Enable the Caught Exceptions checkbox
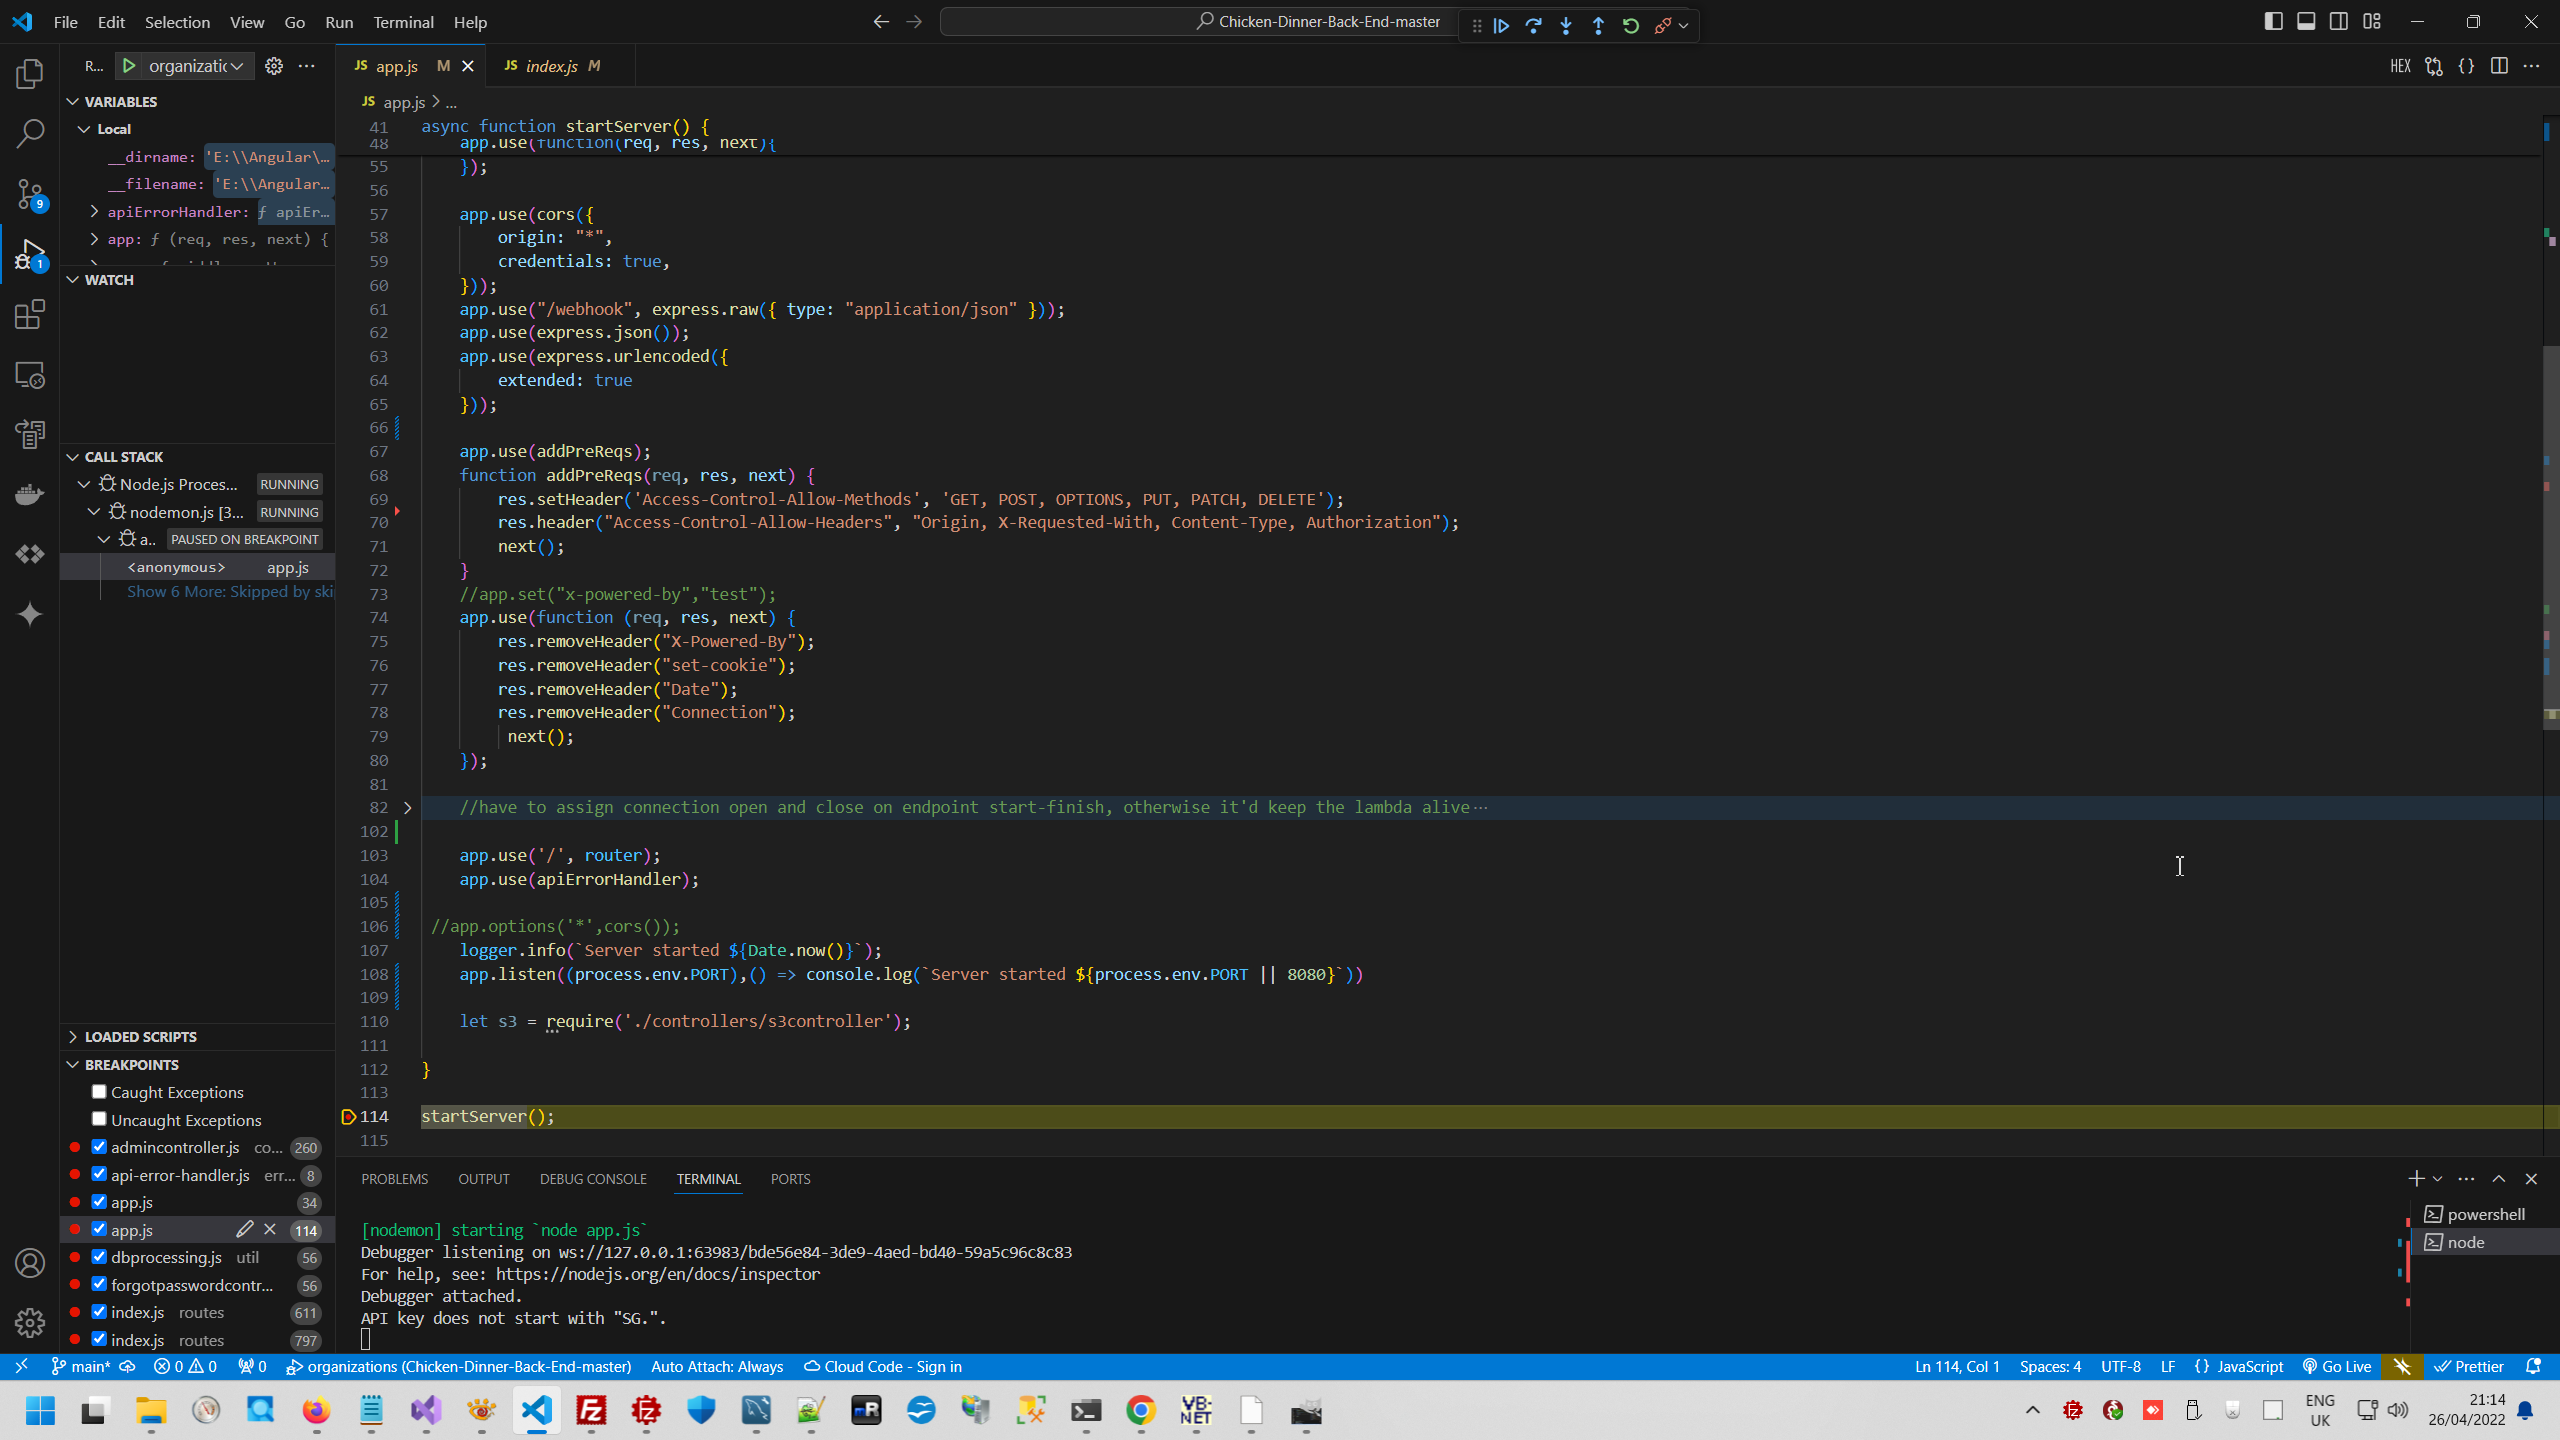Image resolution: width=2560 pixels, height=1440 pixels. pos(99,1092)
